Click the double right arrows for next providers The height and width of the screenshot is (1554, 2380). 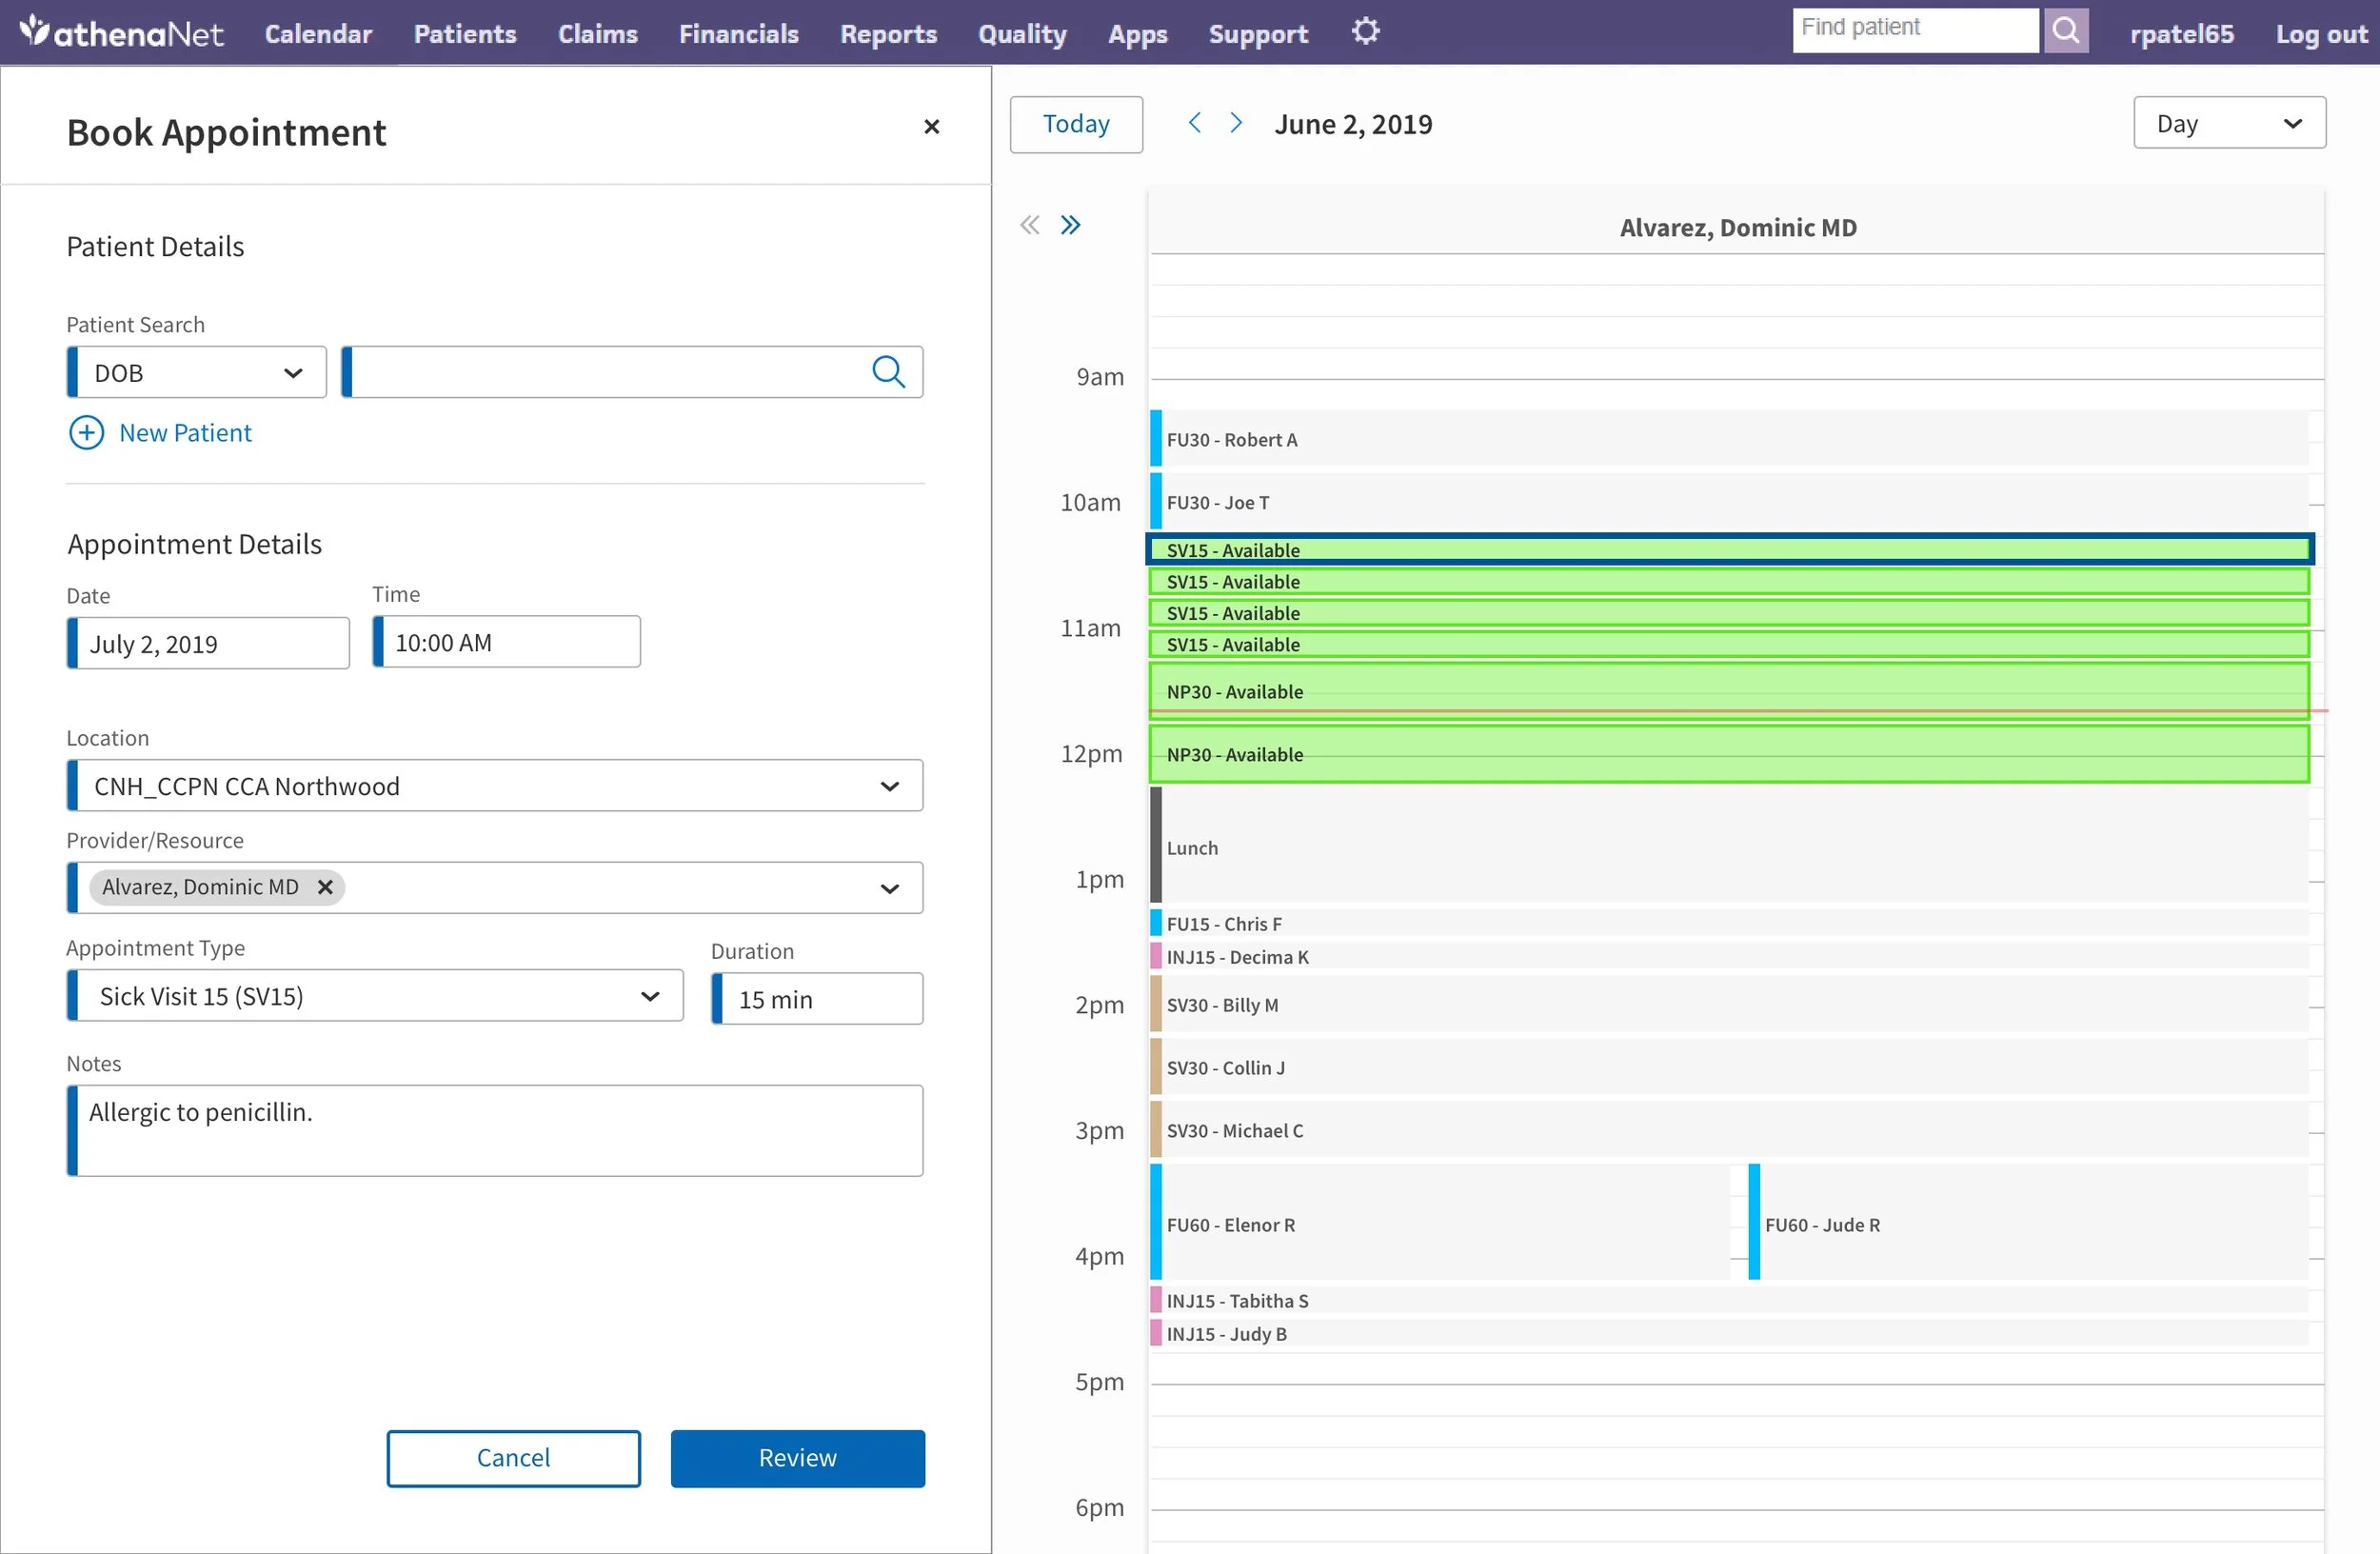click(1070, 225)
